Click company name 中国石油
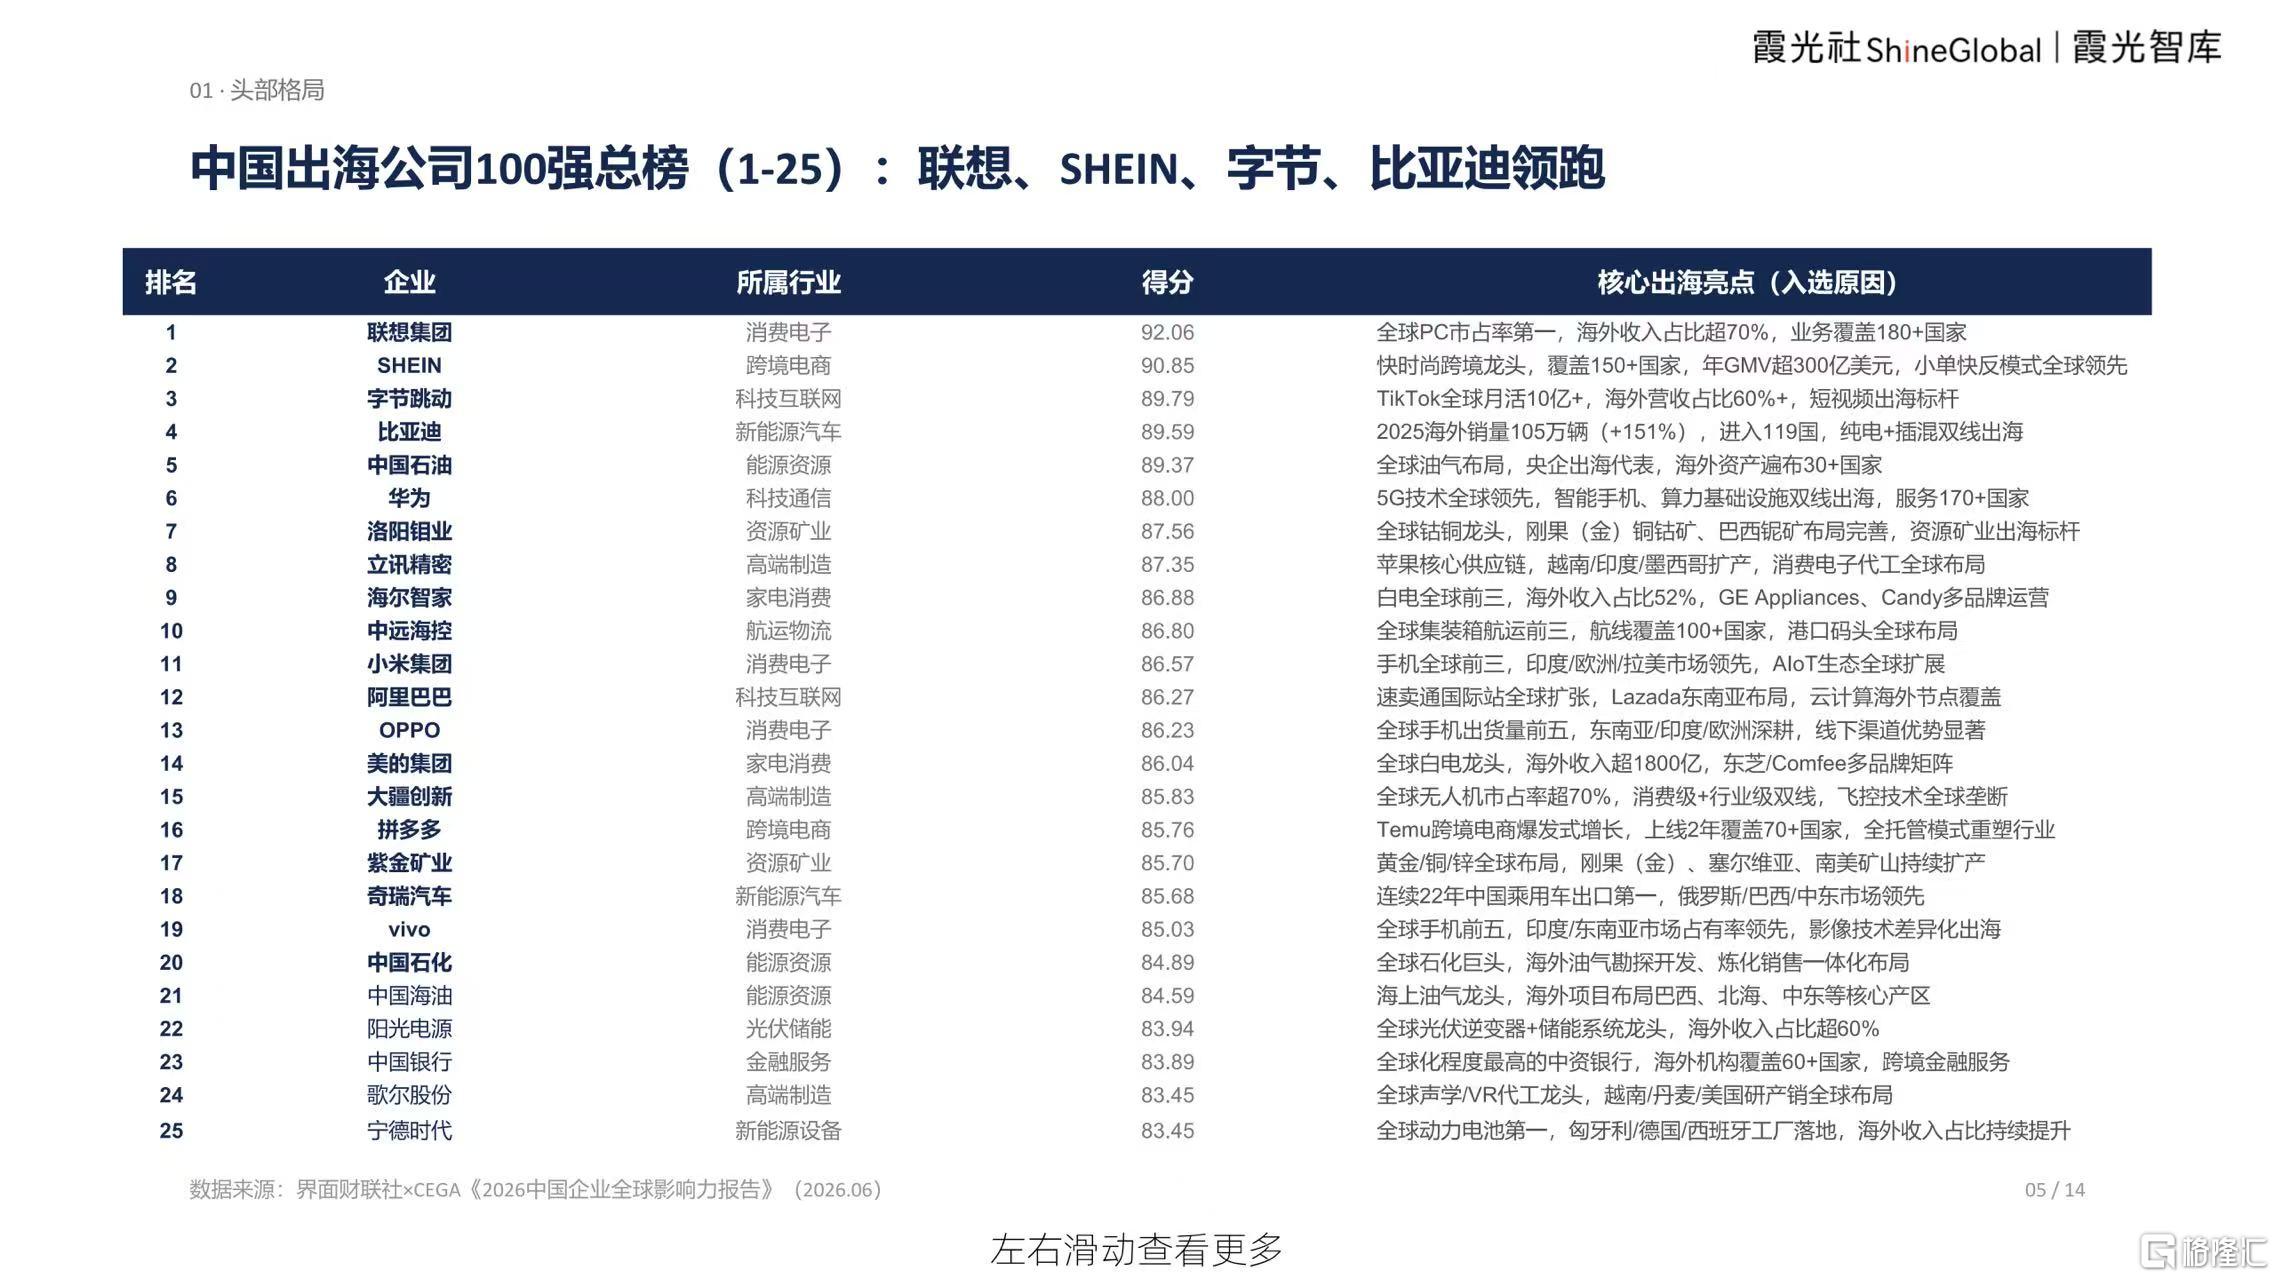This screenshot has width=2275, height=1279. (409, 465)
